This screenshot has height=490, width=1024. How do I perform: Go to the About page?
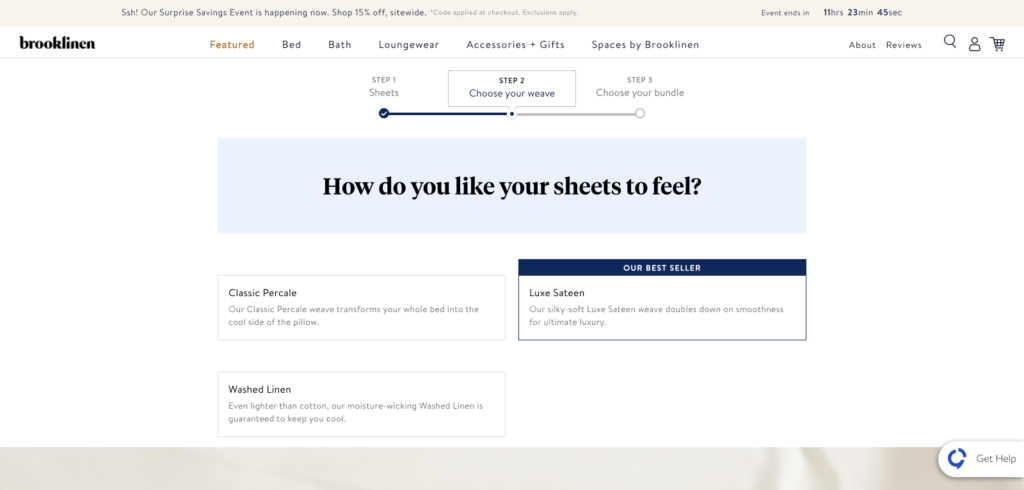point(862,45)
